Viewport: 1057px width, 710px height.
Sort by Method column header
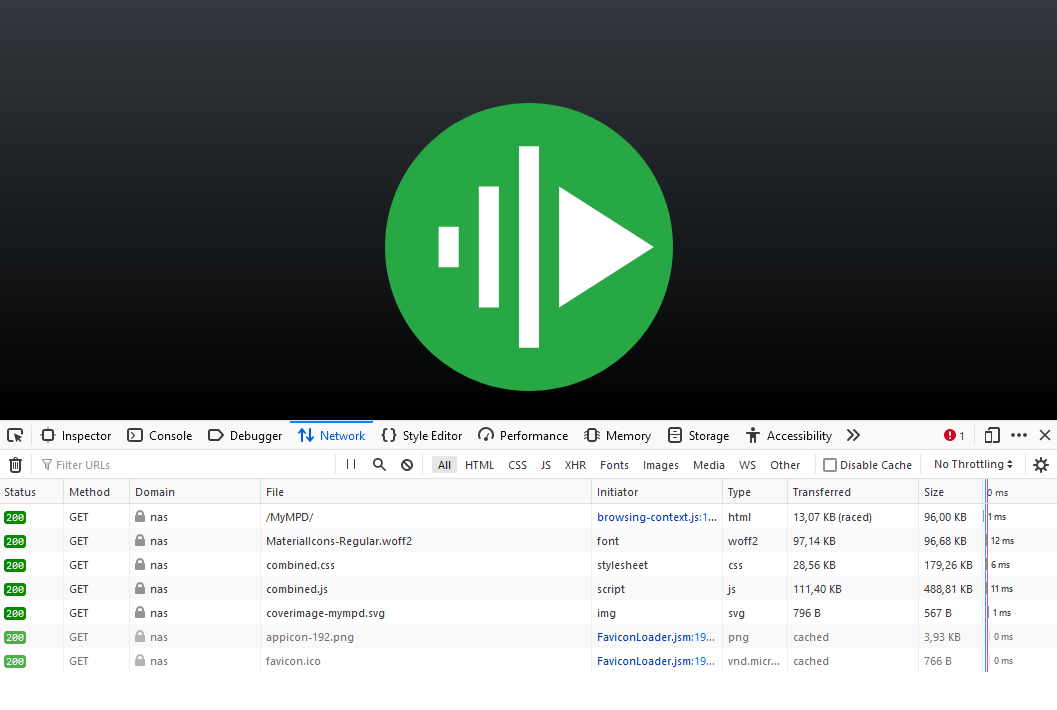click(96, 492)
